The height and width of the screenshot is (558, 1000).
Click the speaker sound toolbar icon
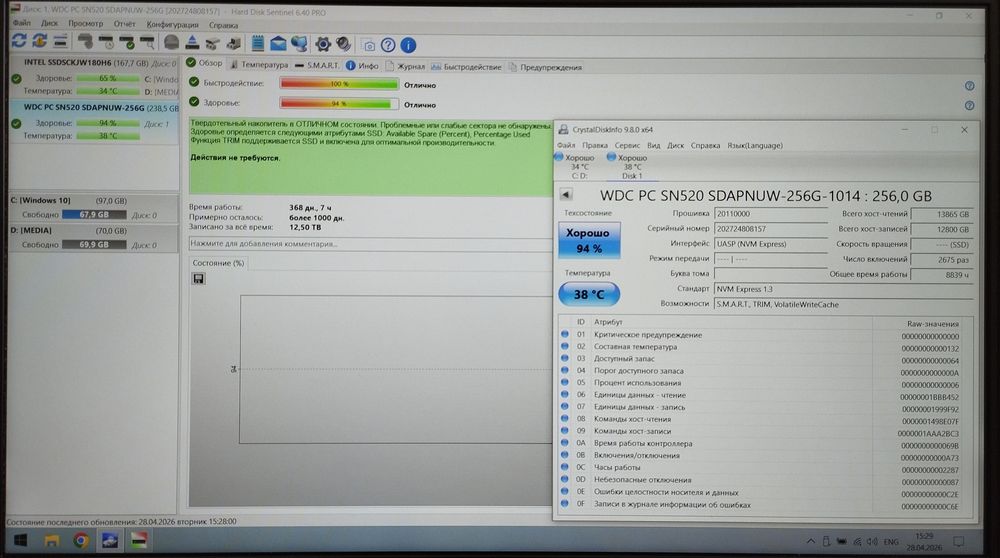click(x=344, y=44)
